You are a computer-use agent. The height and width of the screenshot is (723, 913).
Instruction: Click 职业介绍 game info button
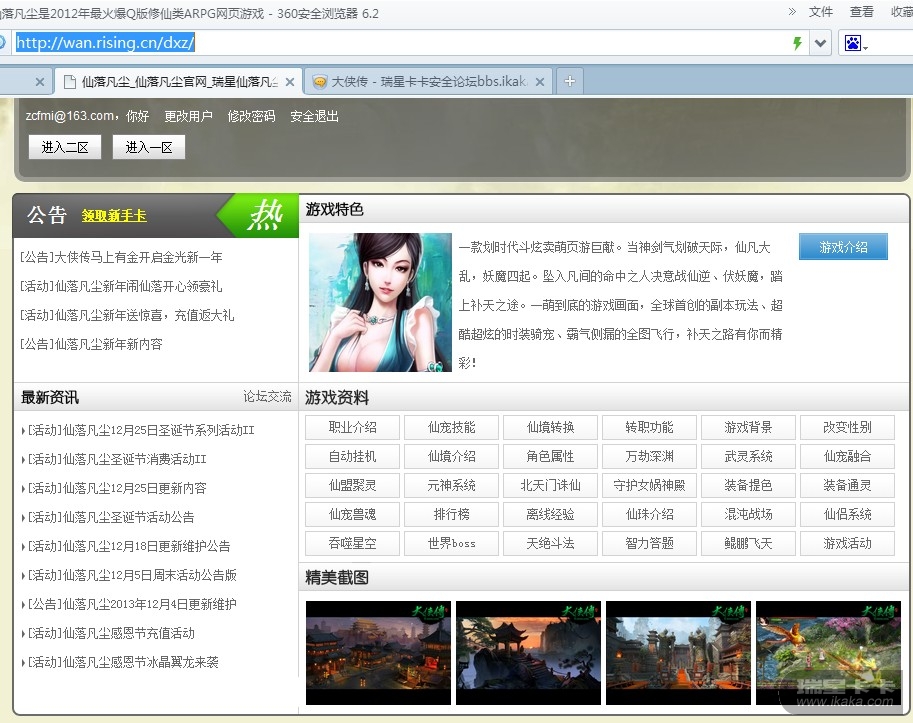[x=352, y=427]
